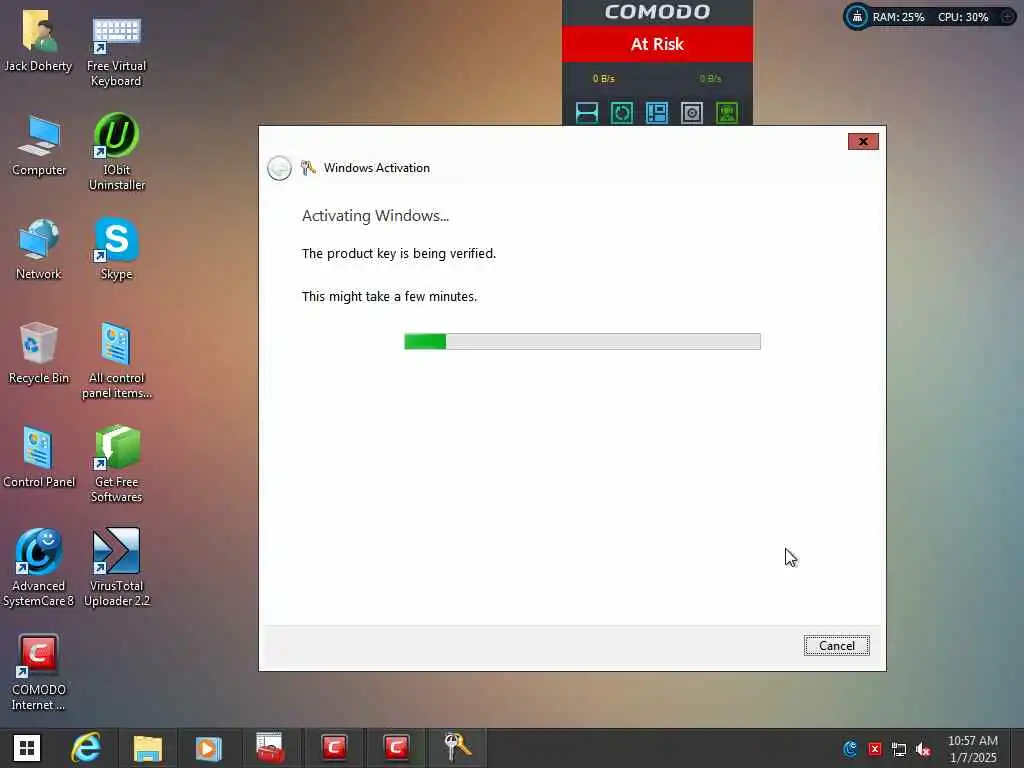Click the COMODO widget logo
Image resolution: width=1024 pixels, height=768 pixels.
coord(657,12)
